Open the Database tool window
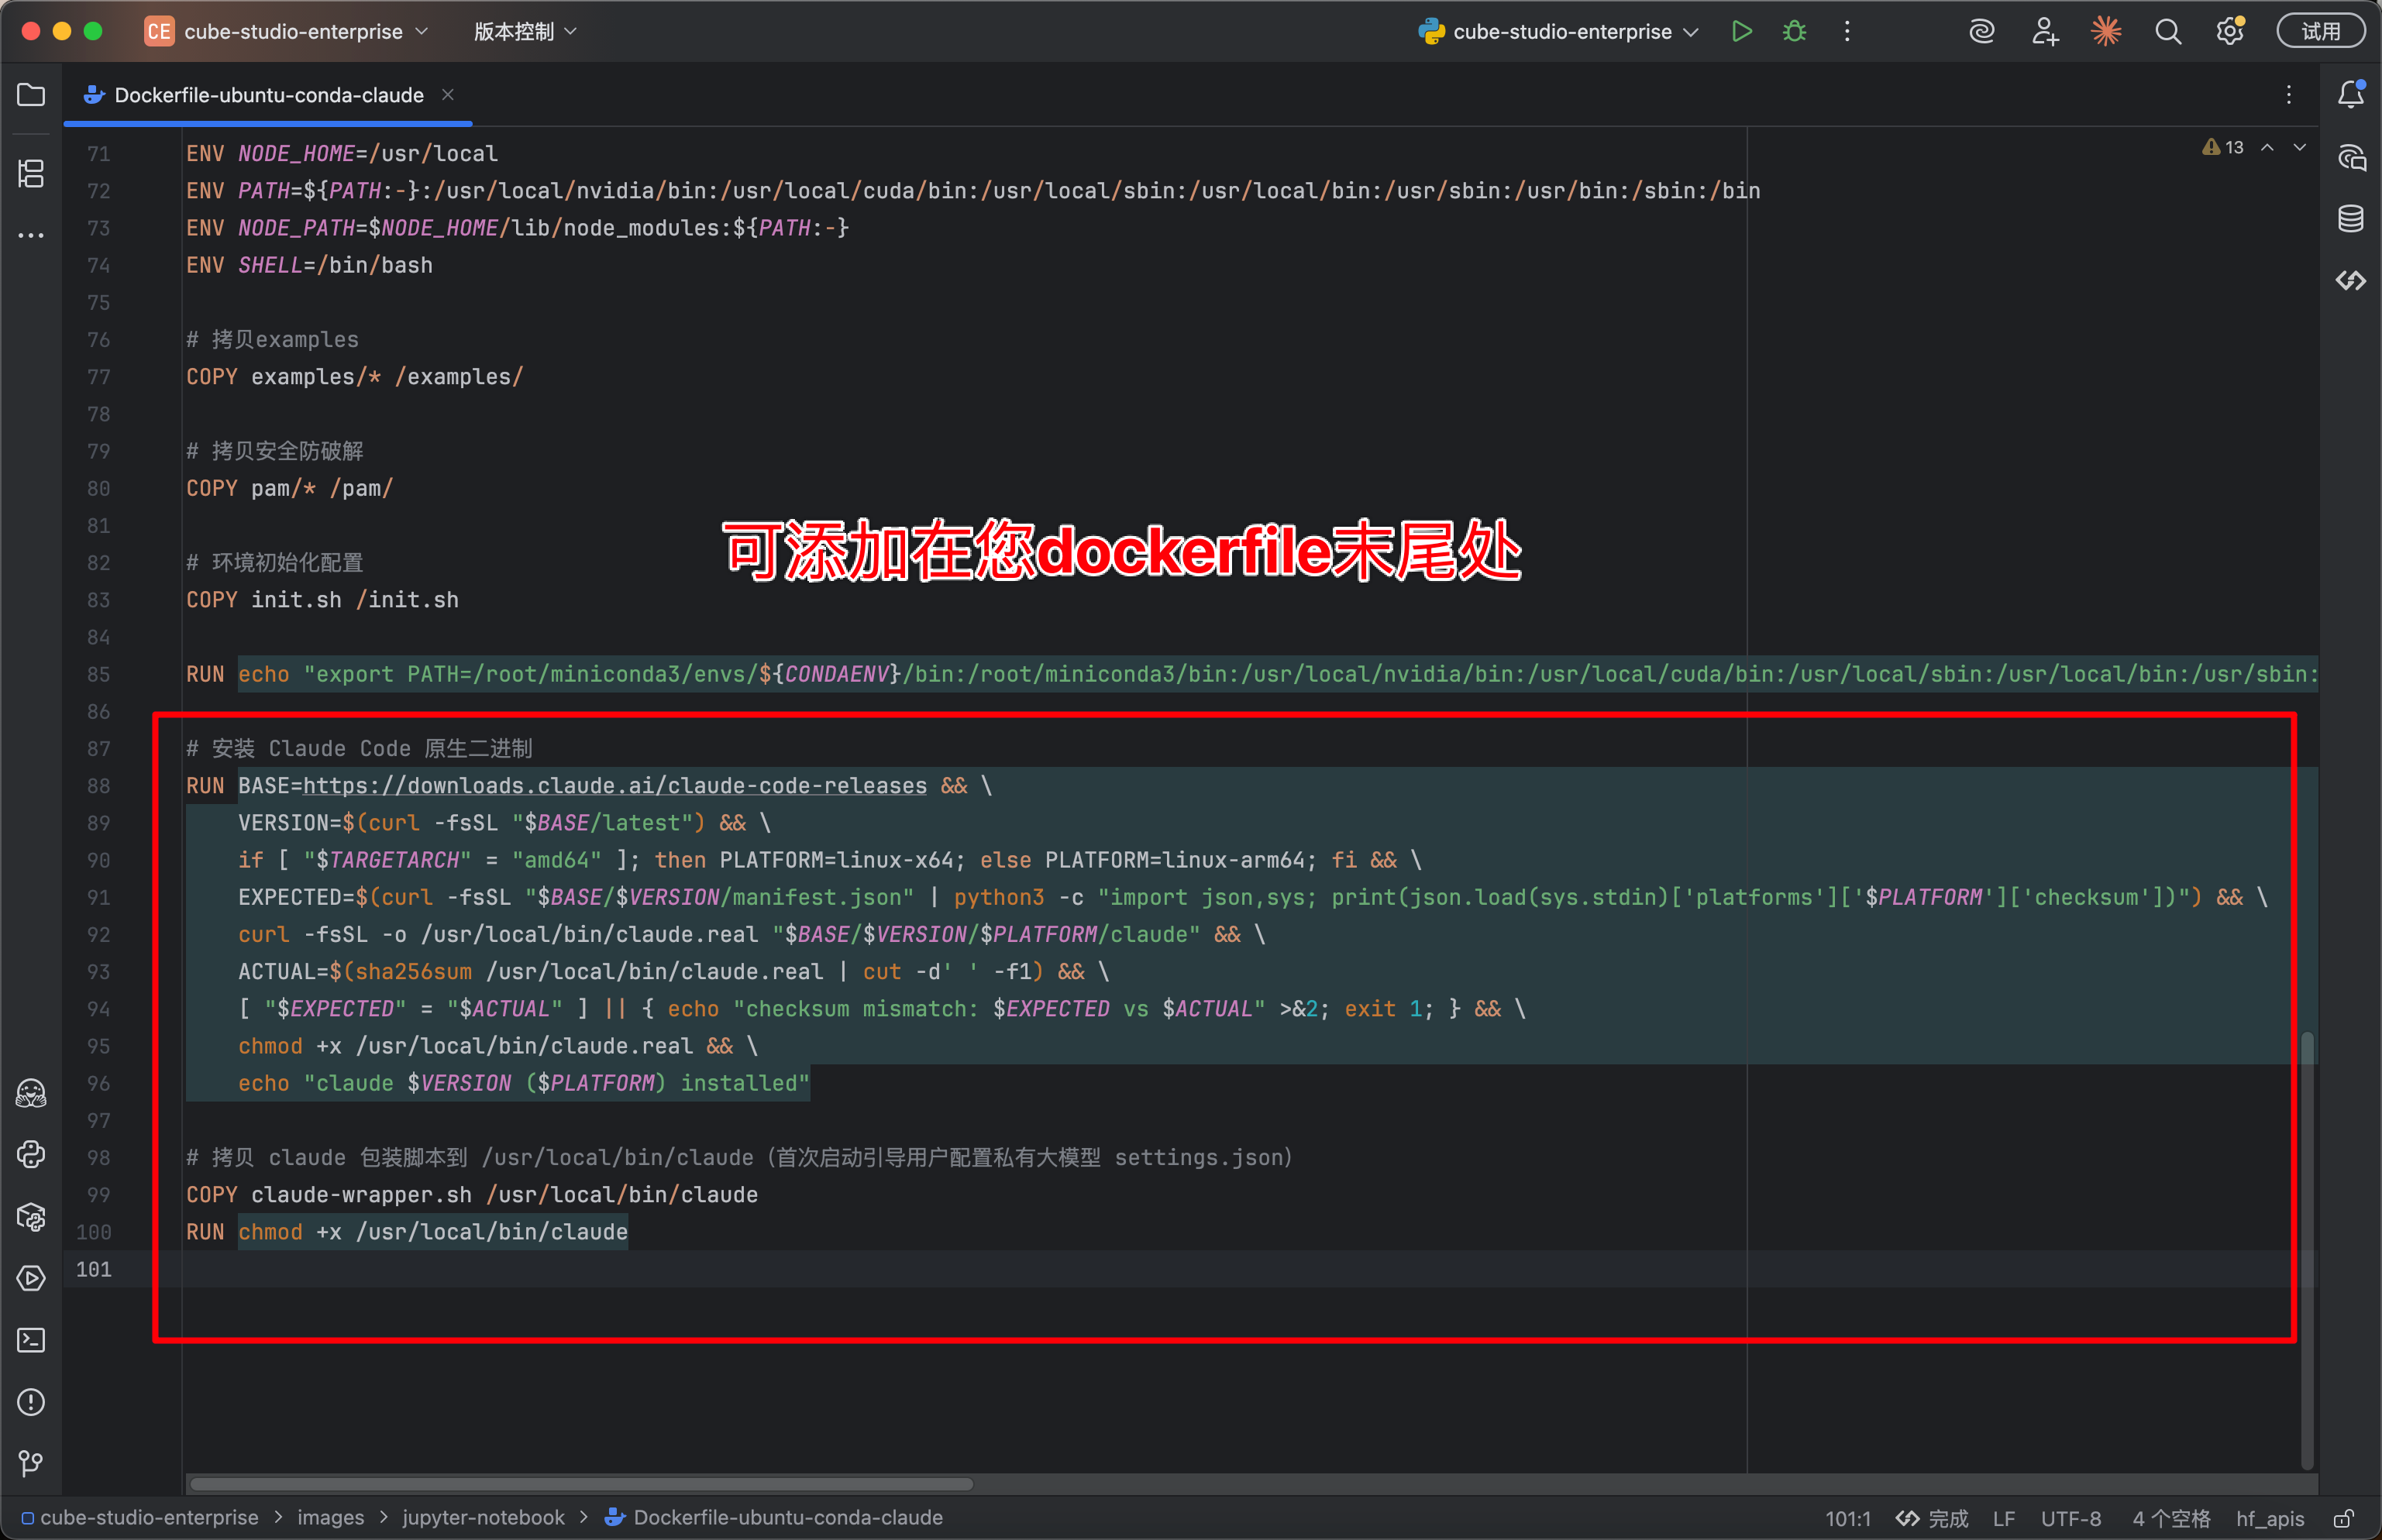The height and width of the screenshot is (1540, 2382). [2350, 219]
